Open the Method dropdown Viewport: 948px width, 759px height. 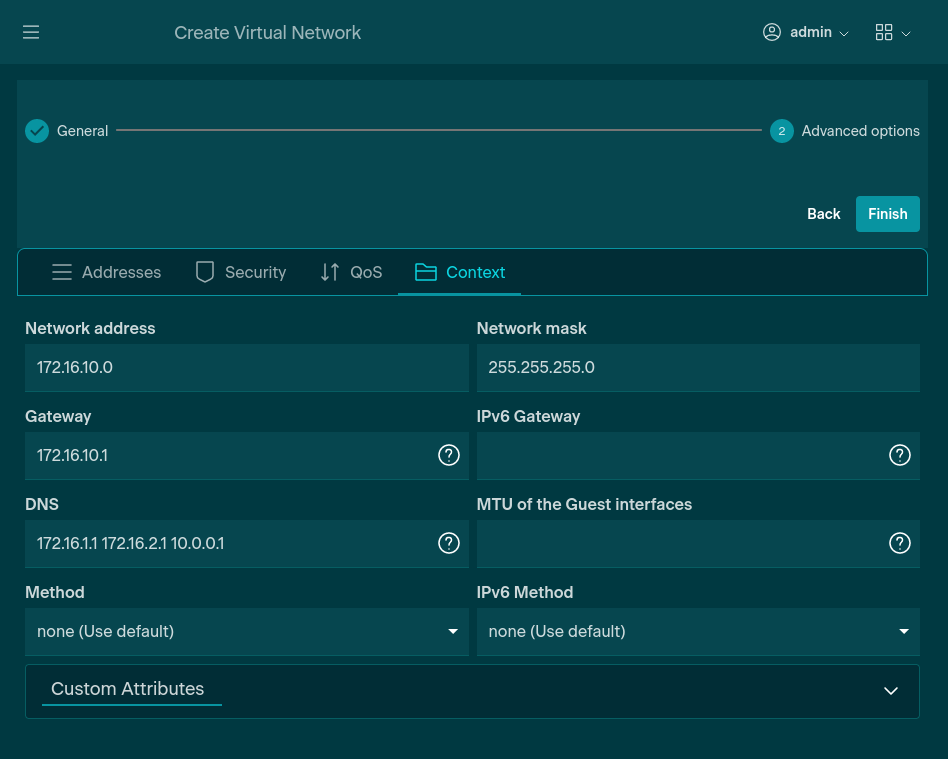(246, 632)
